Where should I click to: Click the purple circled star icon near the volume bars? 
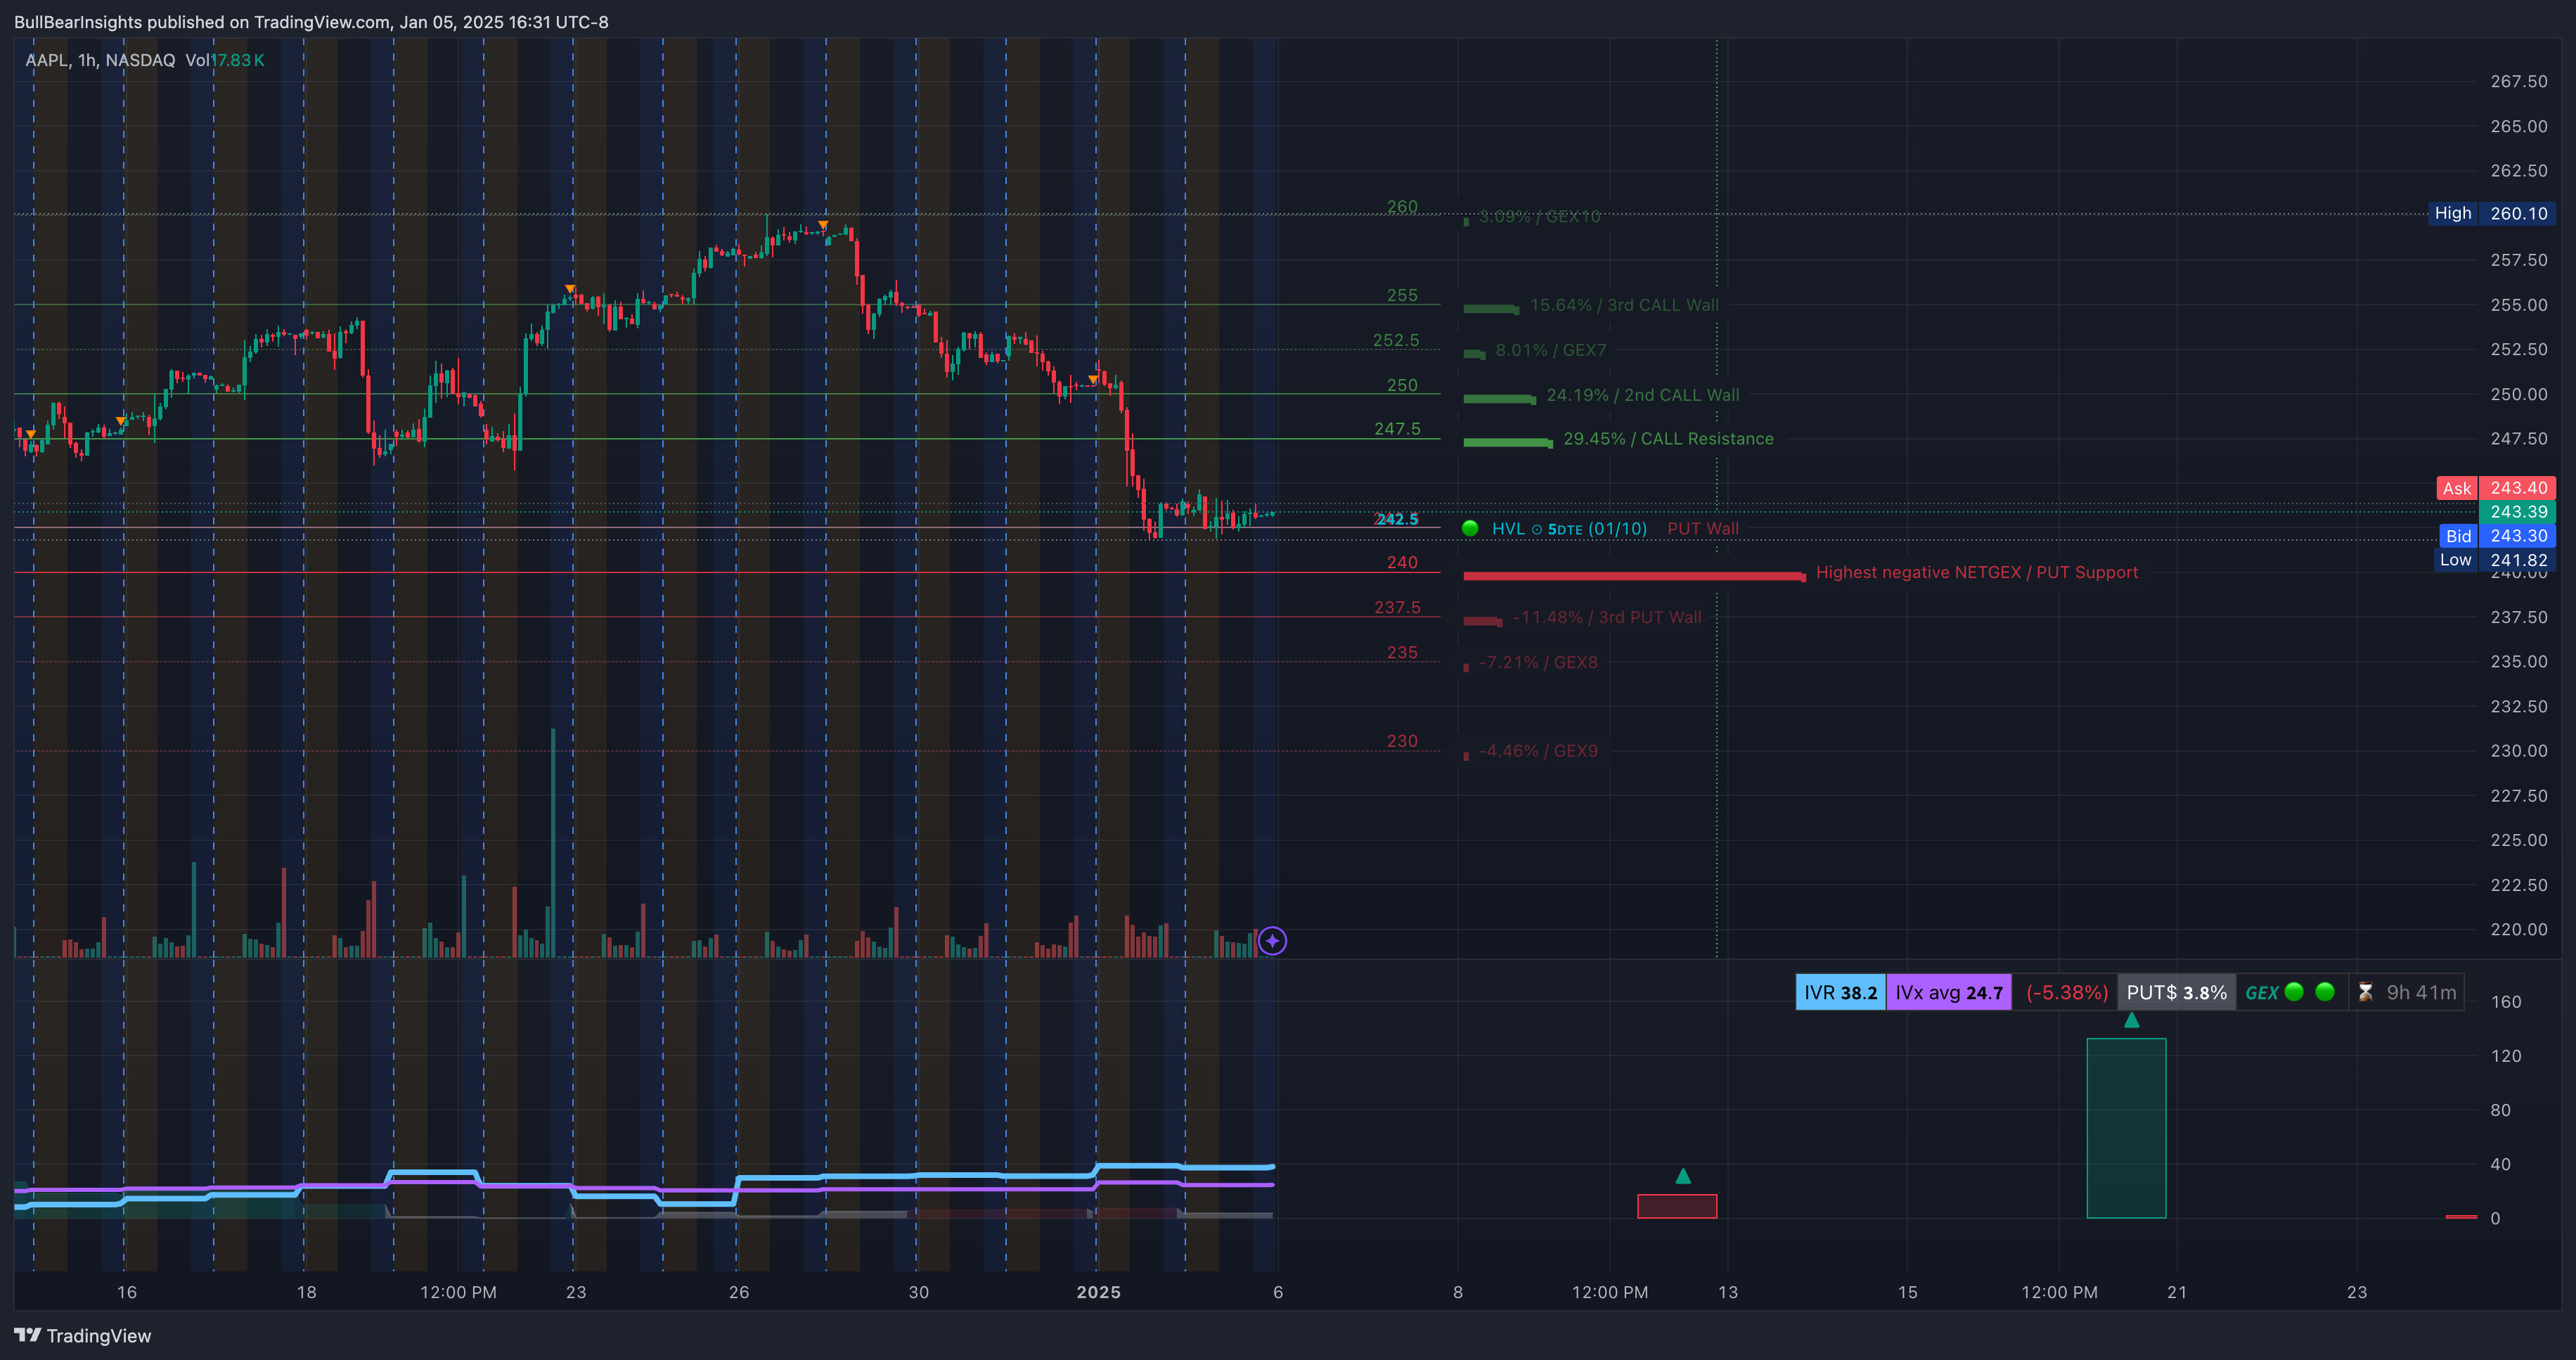coord(1272,941)
